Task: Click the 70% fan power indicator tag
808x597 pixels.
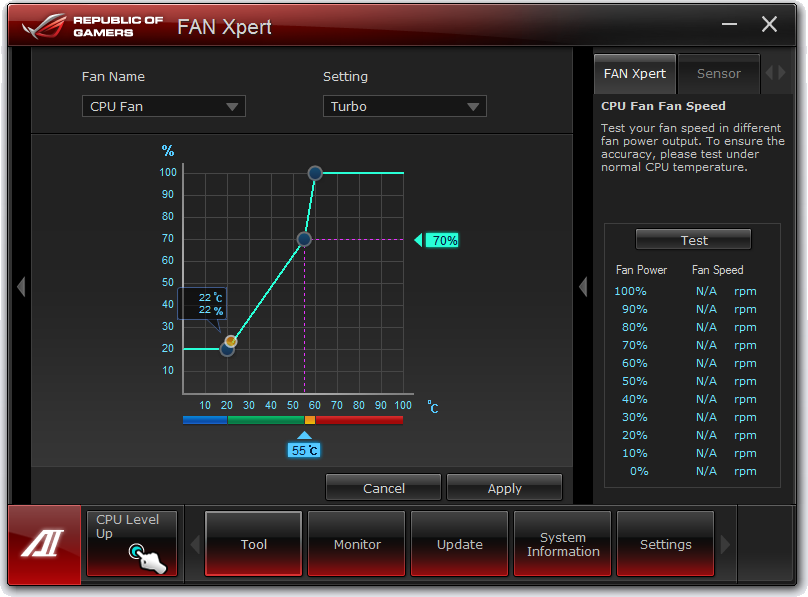Action: pos(437,240)
